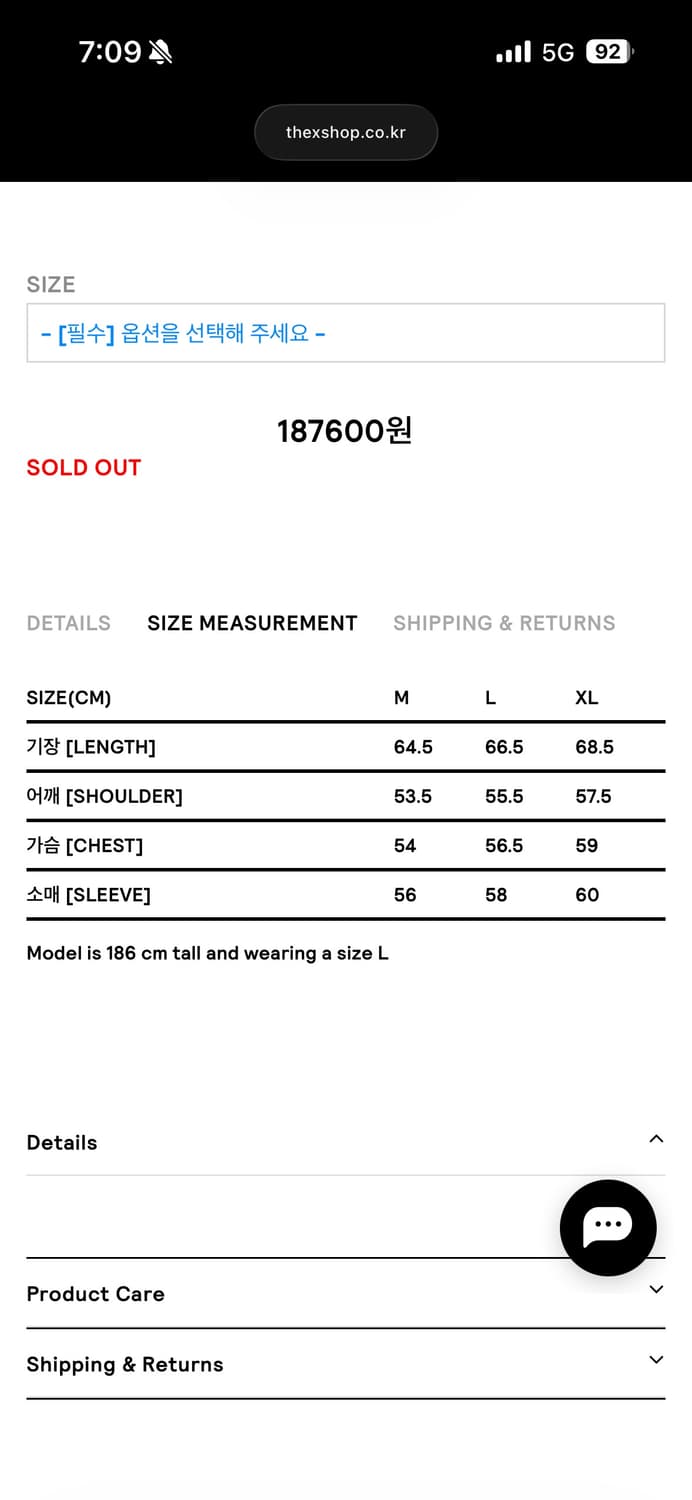Tap the Shipping & Returns accordion heading
692x1500 pixels.
[125, 1365]
